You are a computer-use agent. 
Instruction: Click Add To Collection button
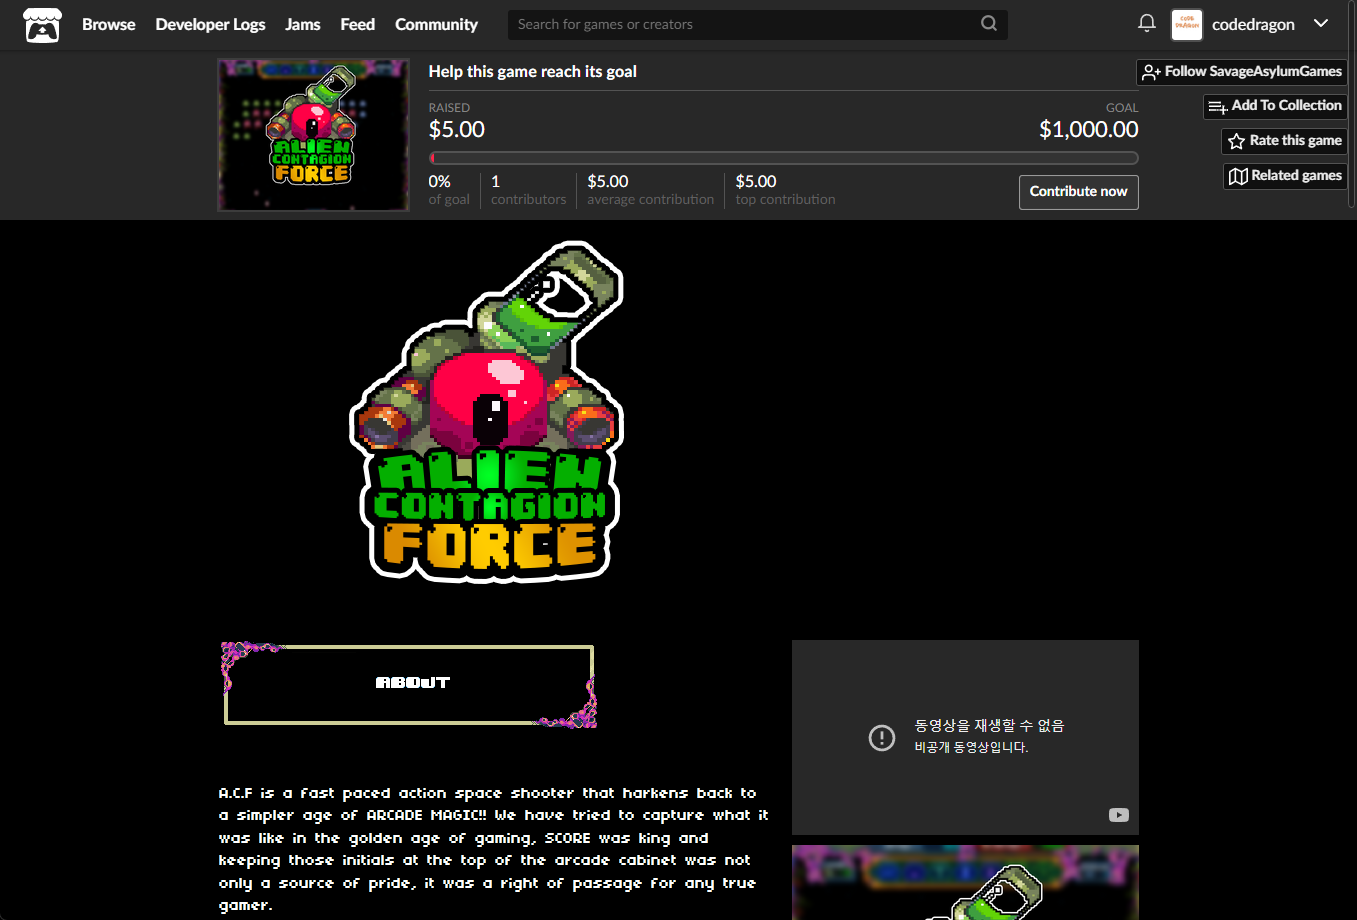[1275, 106]
